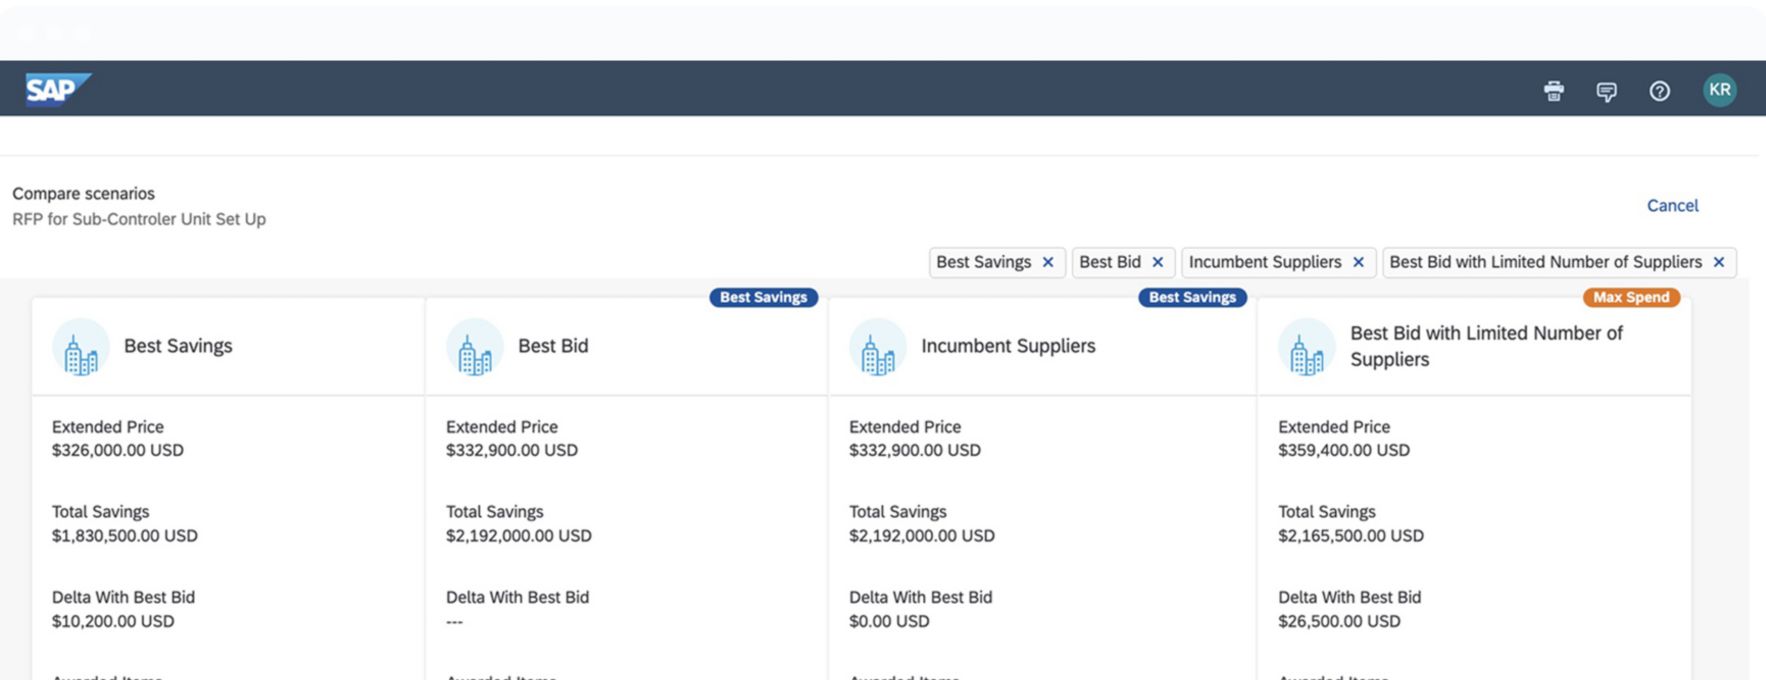Open the help question mark icon
Screen dimensions: 1766x680
pos(1659,91)
